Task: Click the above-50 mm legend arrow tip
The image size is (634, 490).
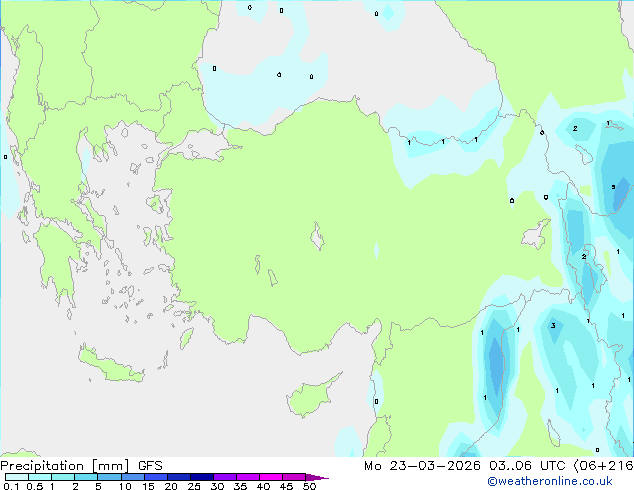Action: [317, 477]
